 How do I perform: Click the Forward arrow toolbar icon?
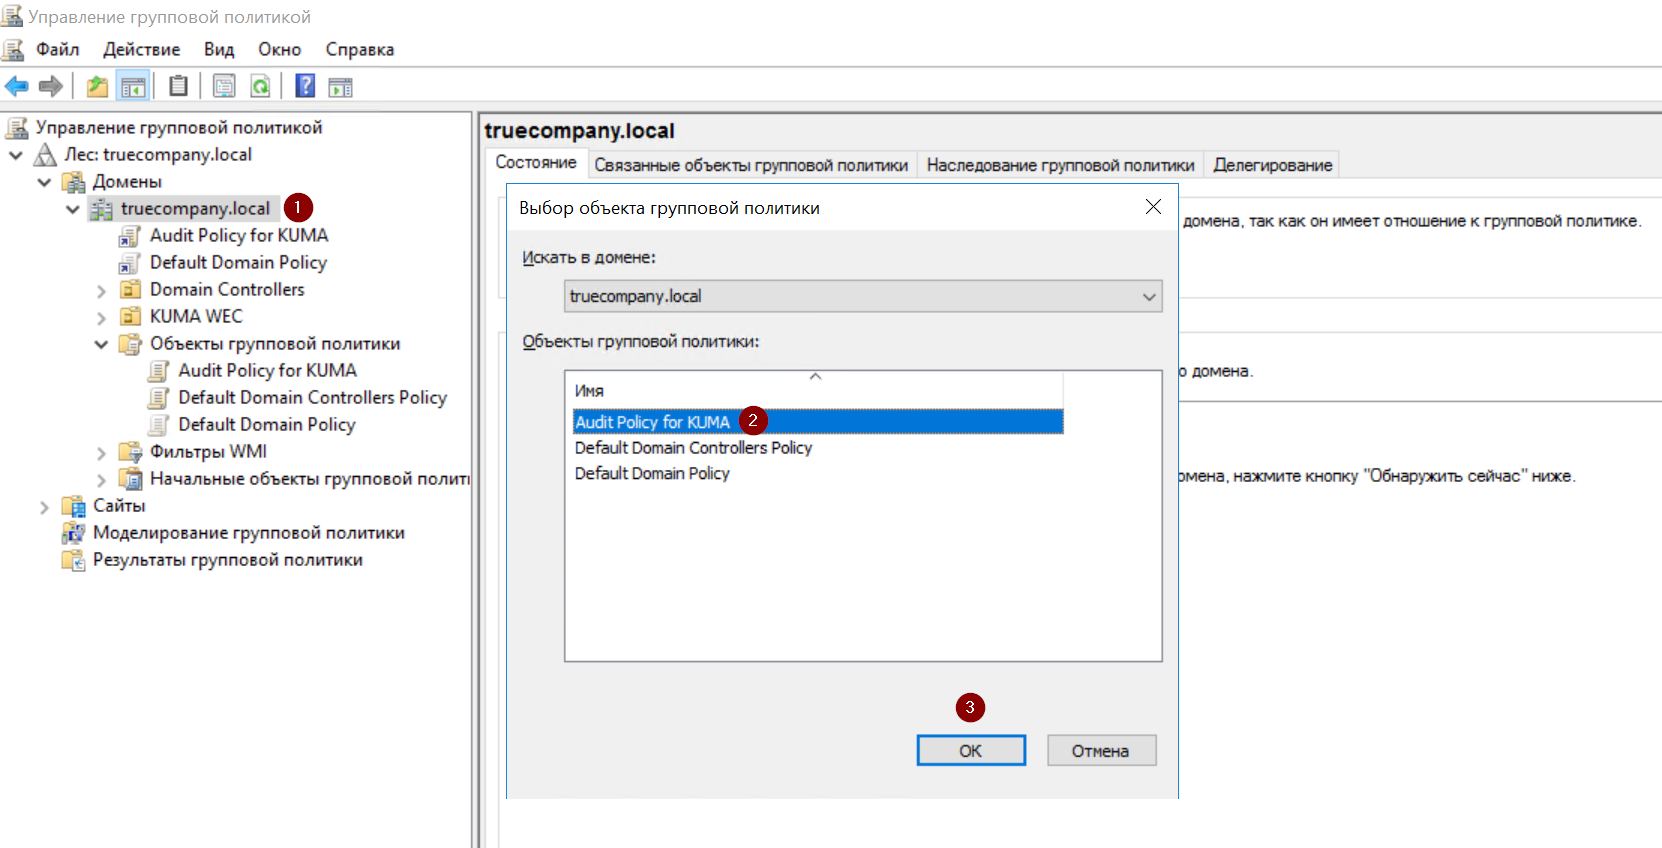tap(50, 87)
